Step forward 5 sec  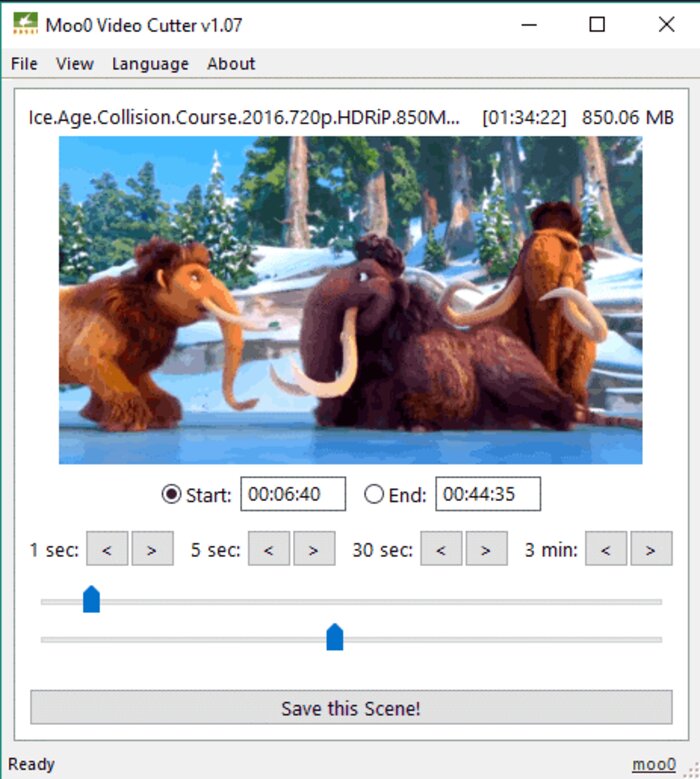(314, 548)
